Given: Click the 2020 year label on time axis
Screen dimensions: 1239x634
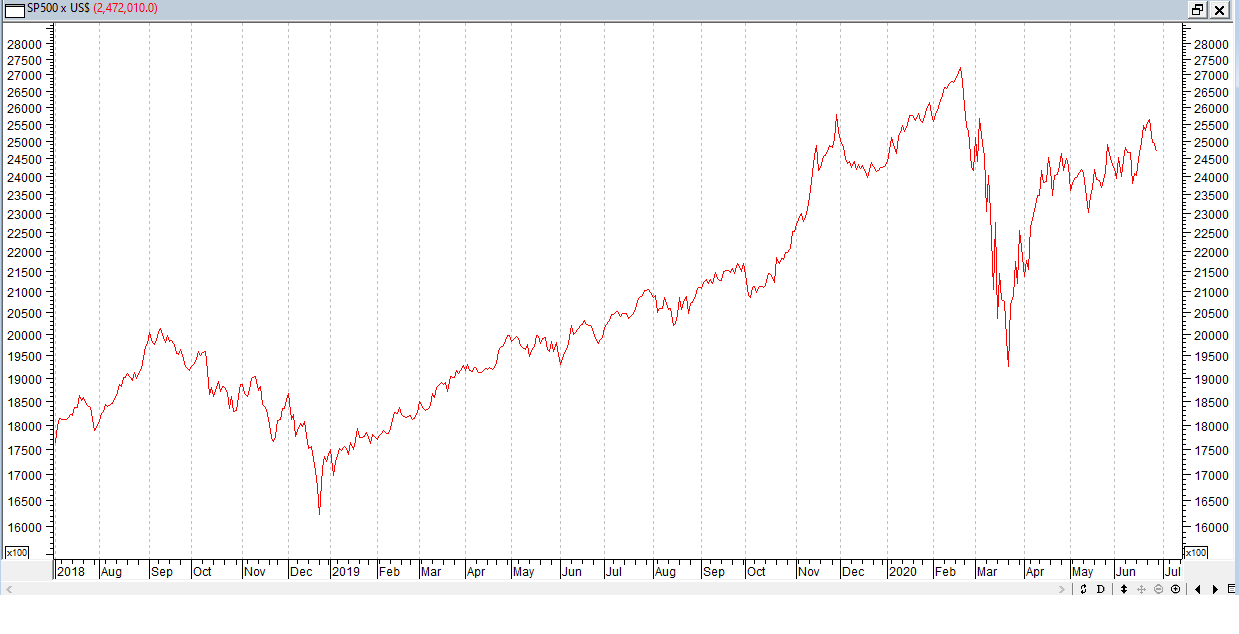Looking at the screenshot, I should [x=902, y=572].
